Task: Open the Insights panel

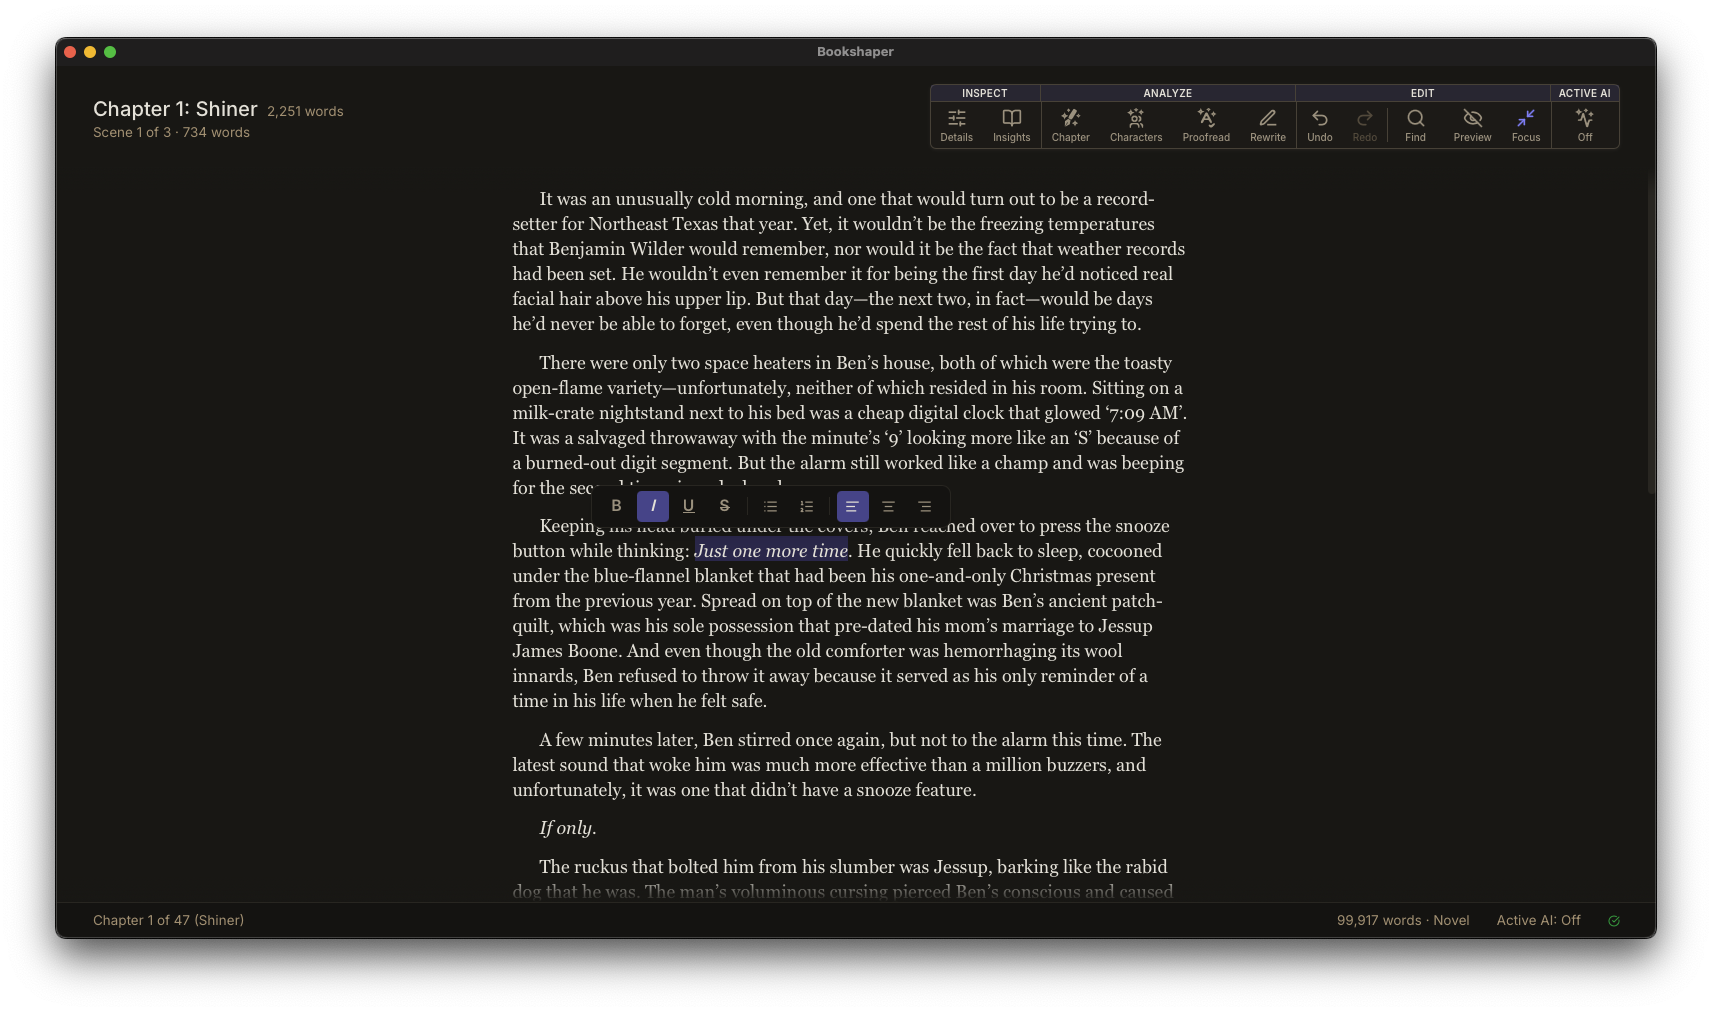Action: click(1011, 124)
